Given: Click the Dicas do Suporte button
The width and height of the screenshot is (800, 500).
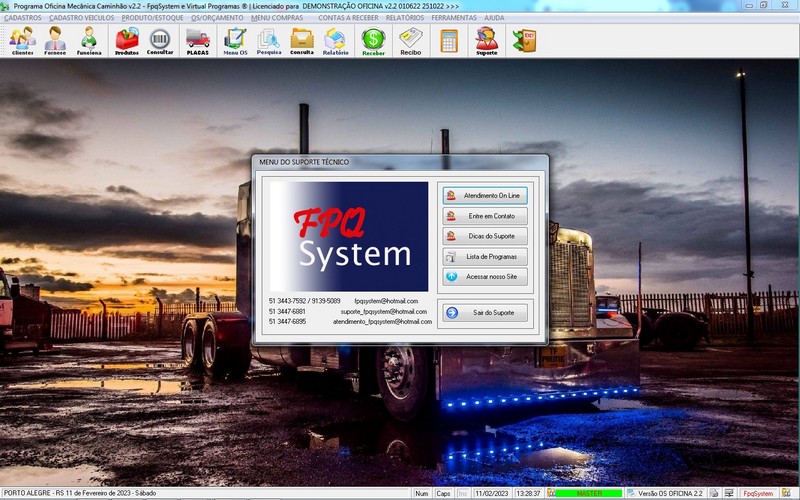Looking at the screenshot, I should 485,236.
